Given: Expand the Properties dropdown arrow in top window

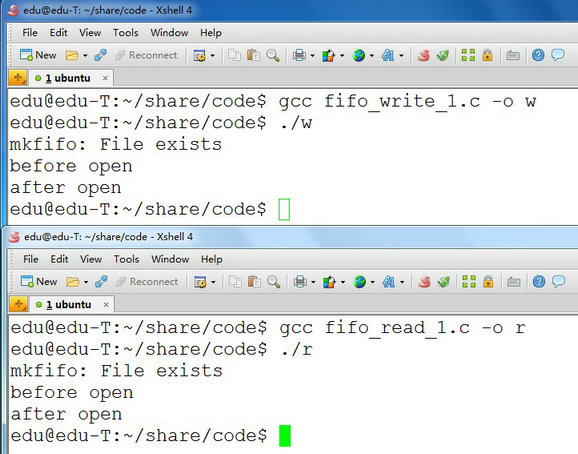Looking at the screenshot, I should pos(213,56).
